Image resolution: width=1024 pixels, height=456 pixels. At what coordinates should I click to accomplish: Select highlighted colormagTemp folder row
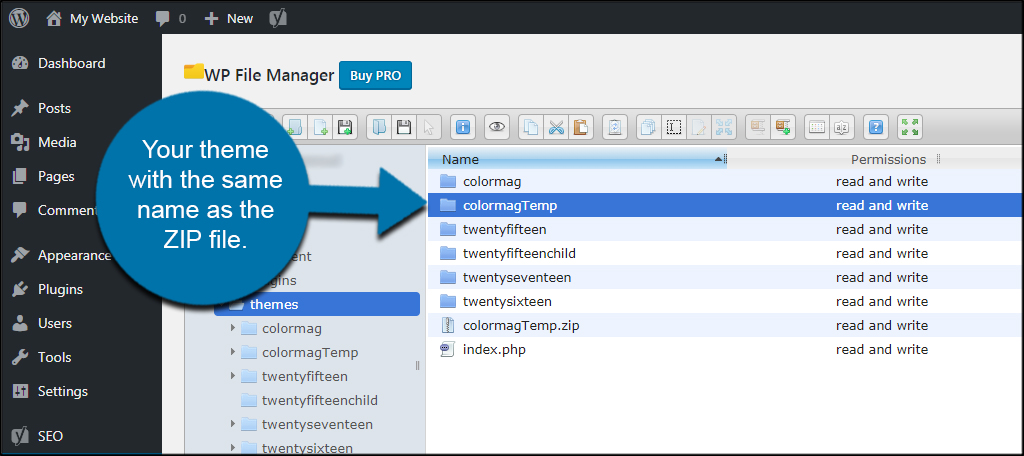click(725, 206)
